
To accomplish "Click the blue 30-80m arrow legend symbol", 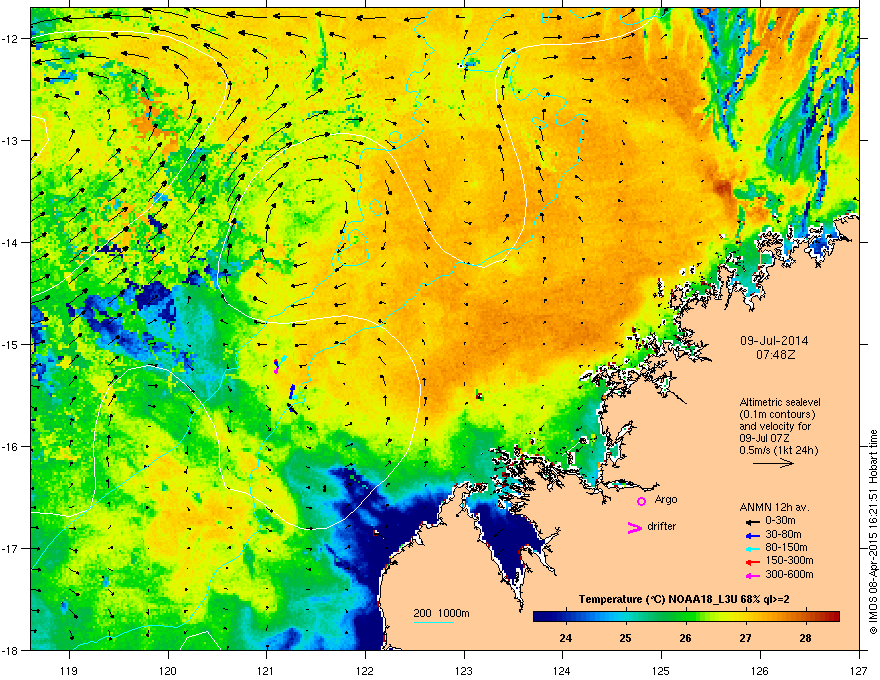I will pyautogui.click(x=752, y=535).
